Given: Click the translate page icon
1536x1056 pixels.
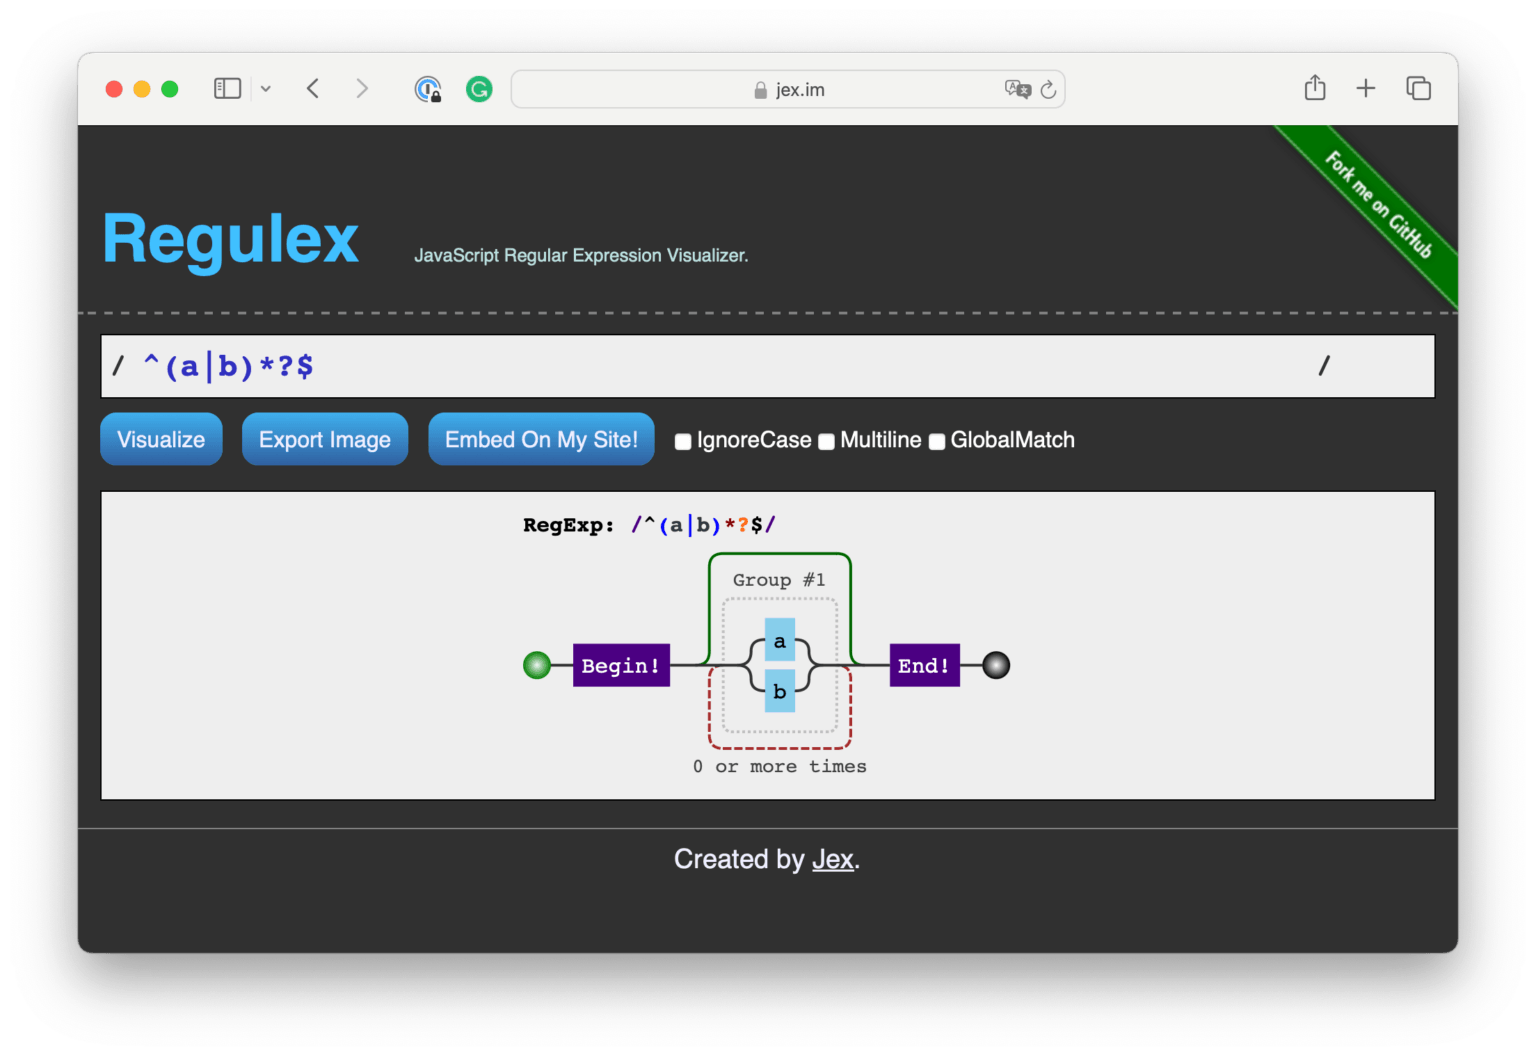Looking at the screenshot, I should pyautogui.click(x=1017, y=89).
